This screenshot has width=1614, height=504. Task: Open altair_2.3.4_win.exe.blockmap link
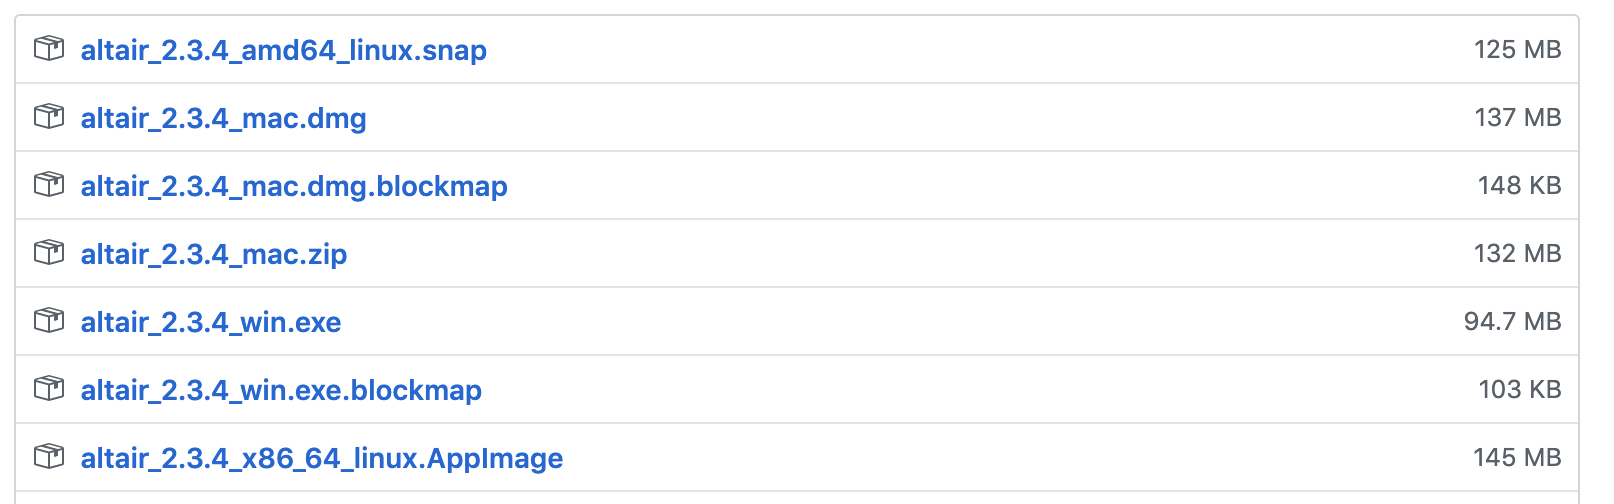(281, 390)
